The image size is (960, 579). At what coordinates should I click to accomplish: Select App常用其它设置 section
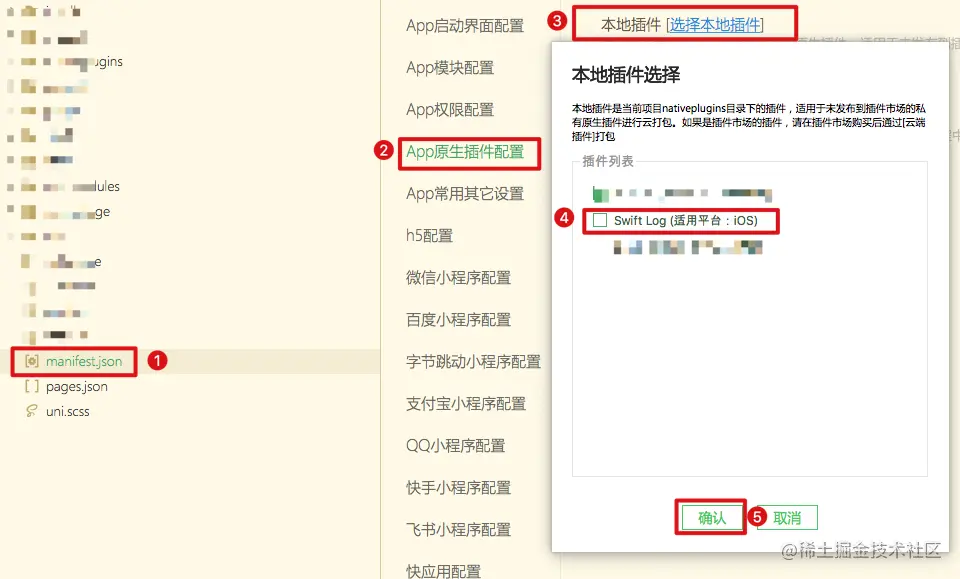coord(465,194)
